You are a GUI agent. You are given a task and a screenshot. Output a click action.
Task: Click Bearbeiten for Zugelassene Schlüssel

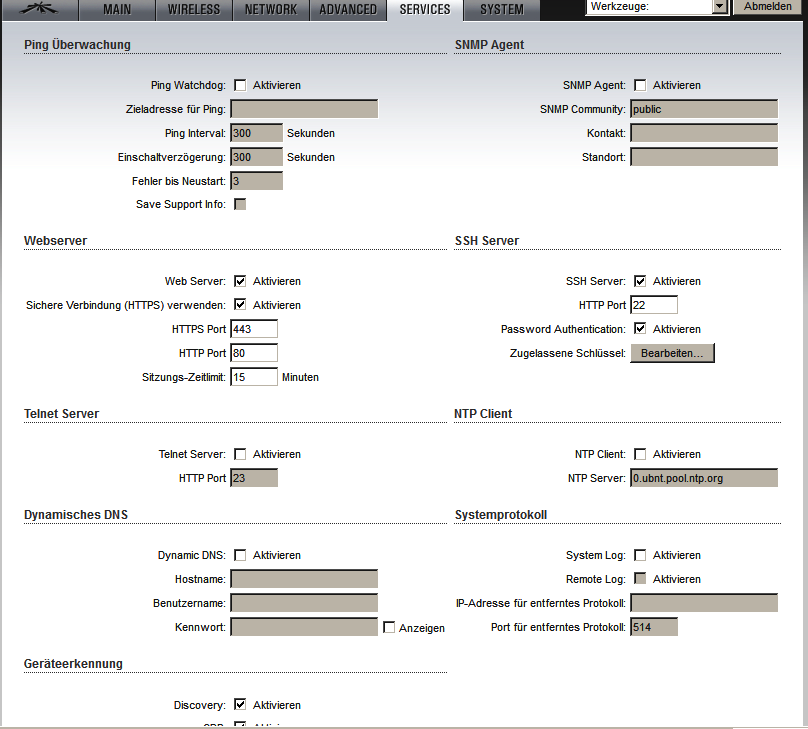click(672, 353)
